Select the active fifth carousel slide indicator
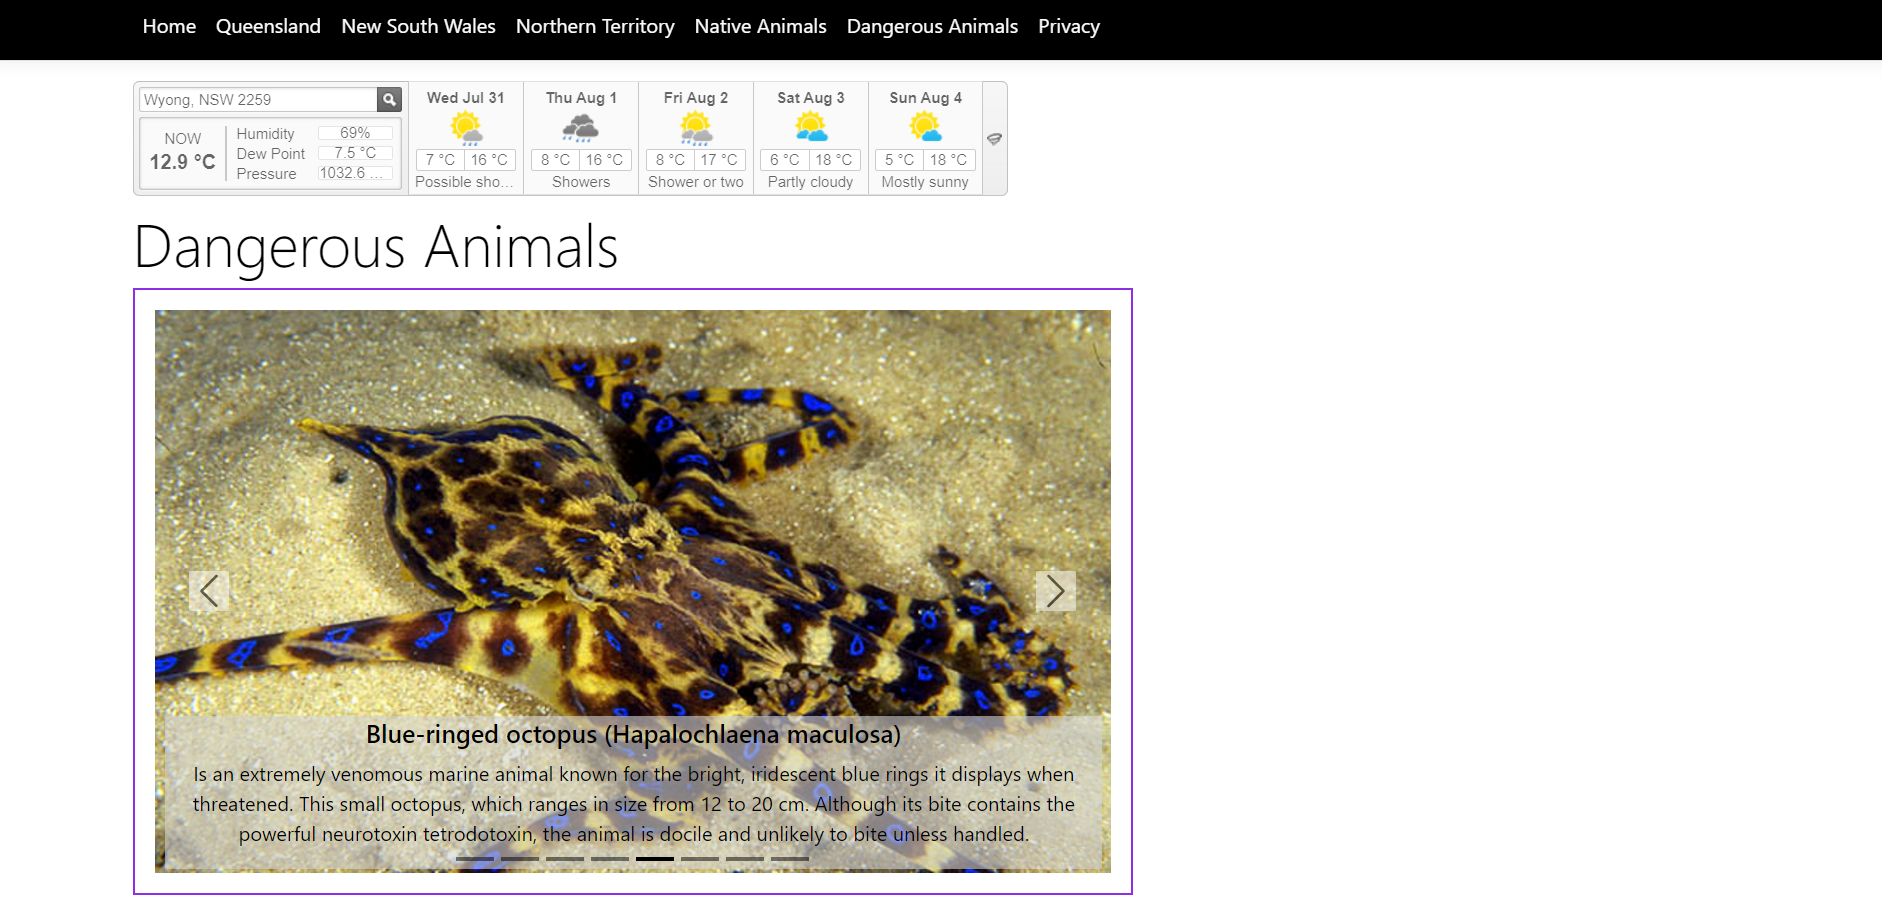Image resolution: width=1882 pixels, height=898 pixels. pyautogui.click(x=655, y=858)
